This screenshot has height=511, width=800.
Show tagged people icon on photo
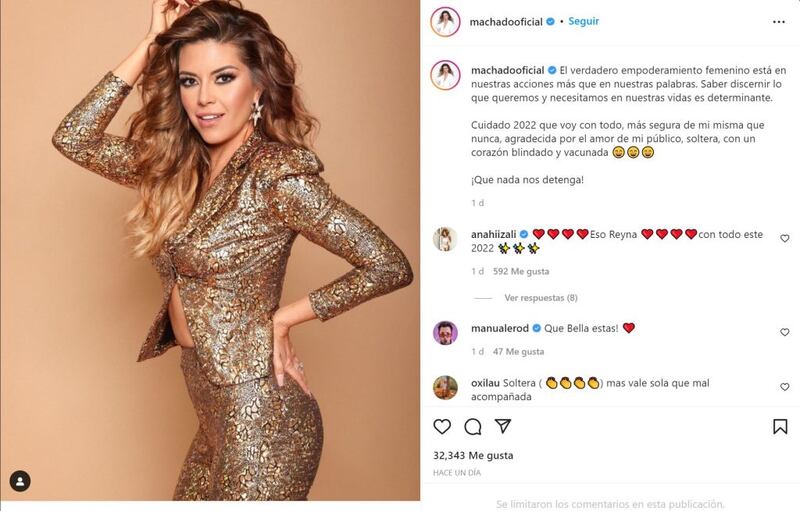tap(20, 481)
